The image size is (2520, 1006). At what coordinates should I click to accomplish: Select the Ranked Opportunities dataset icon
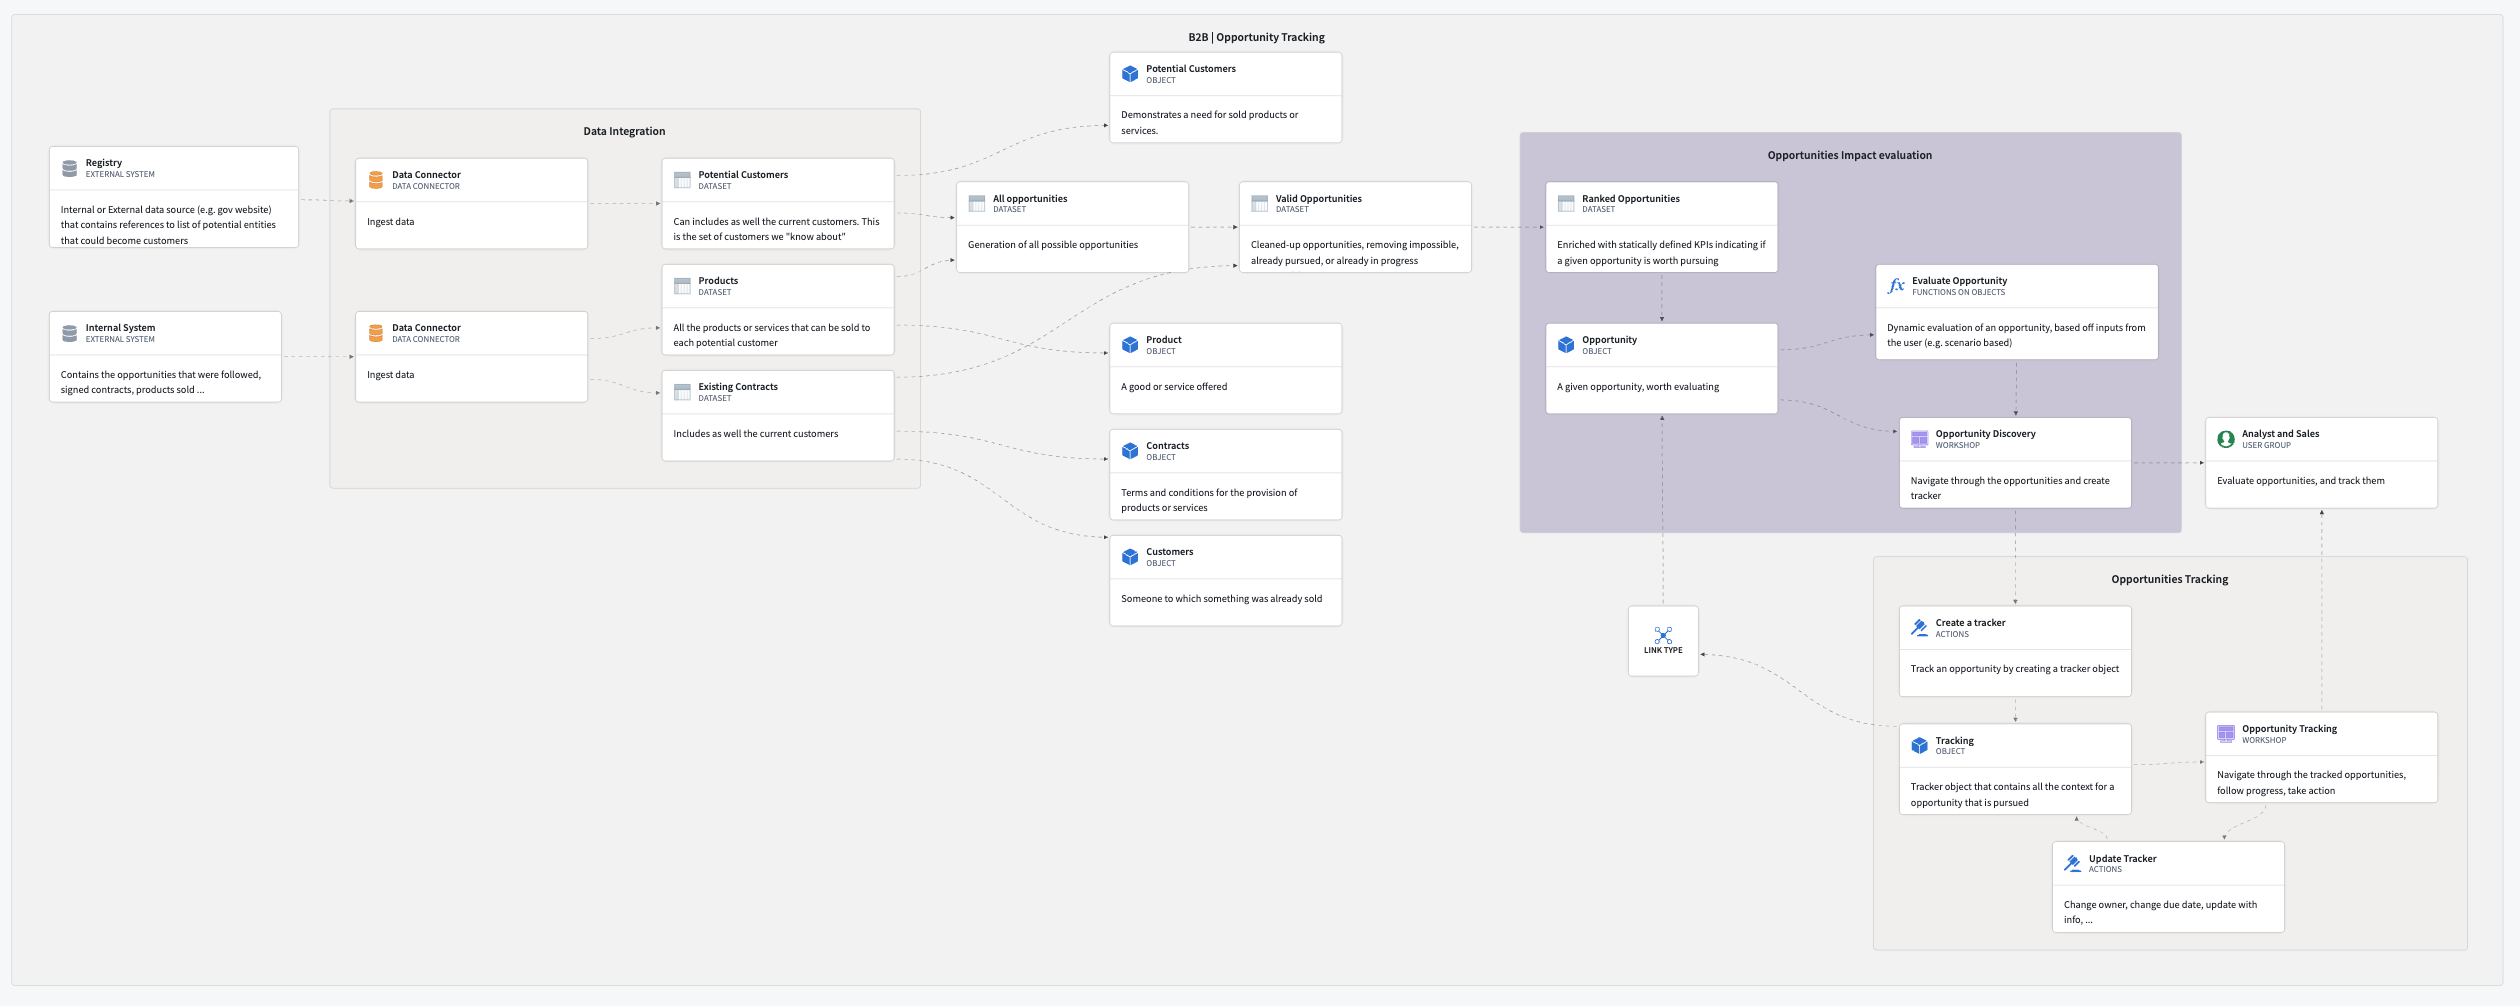click(x=1566, y=204)
